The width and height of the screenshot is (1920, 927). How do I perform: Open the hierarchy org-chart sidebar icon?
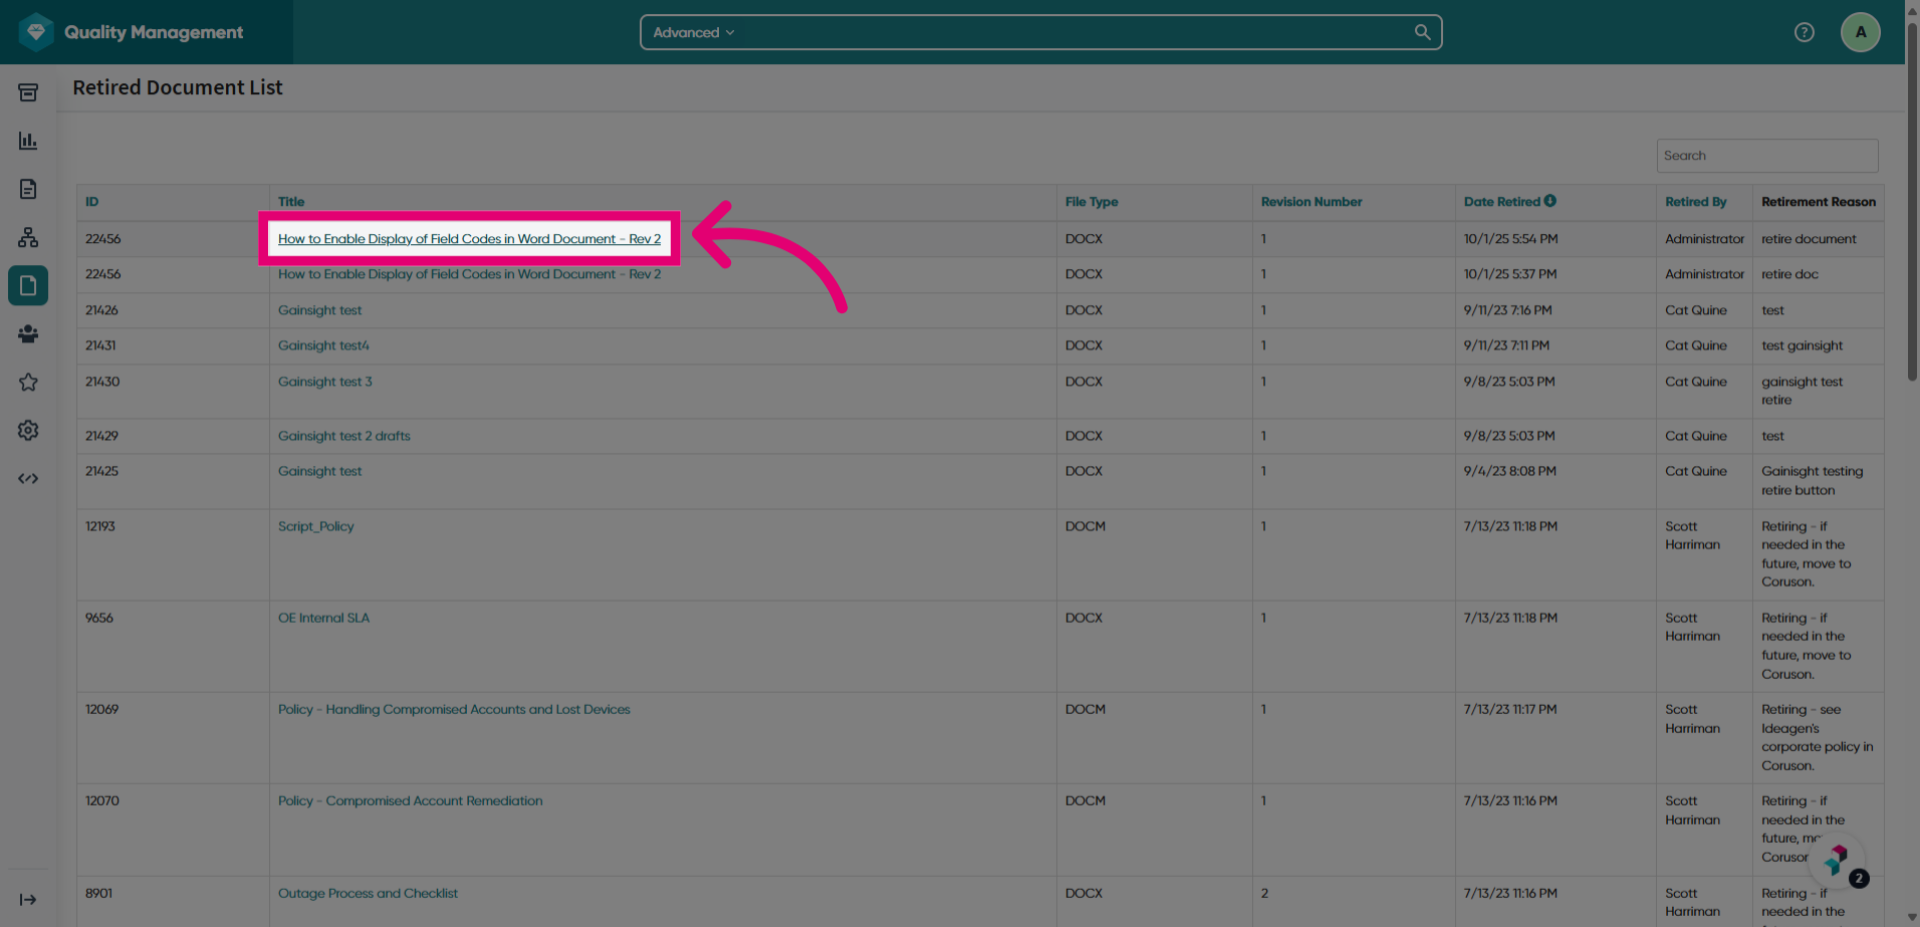pyautogui.click(x=28, y=237)
